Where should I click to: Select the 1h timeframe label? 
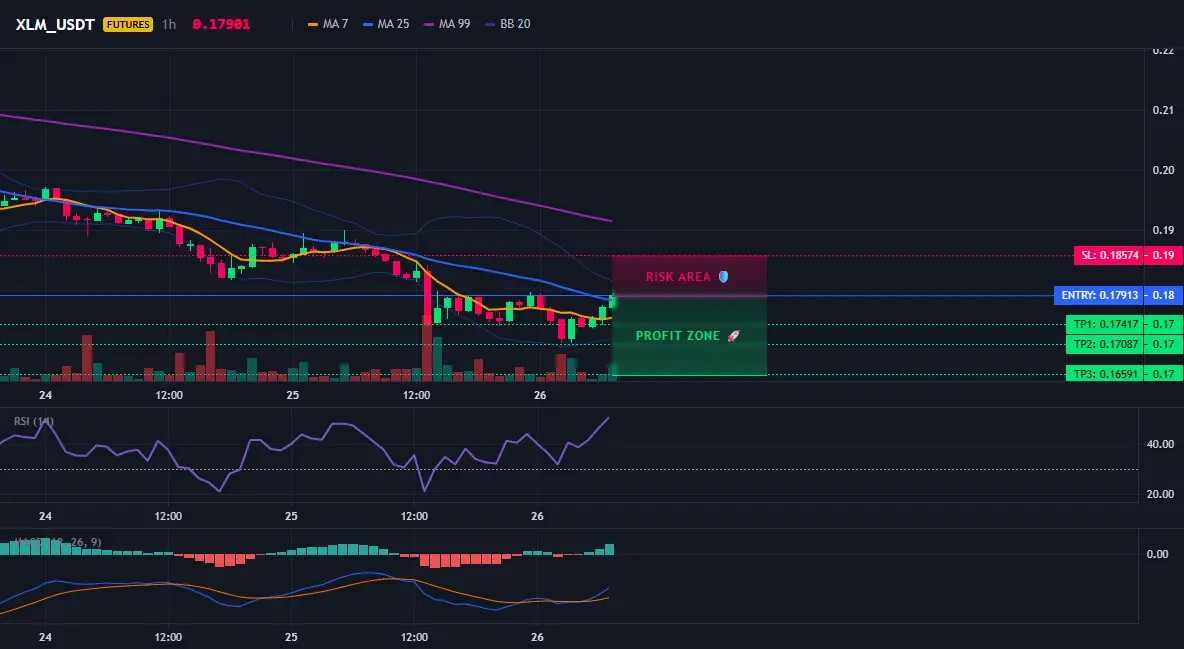169,24
